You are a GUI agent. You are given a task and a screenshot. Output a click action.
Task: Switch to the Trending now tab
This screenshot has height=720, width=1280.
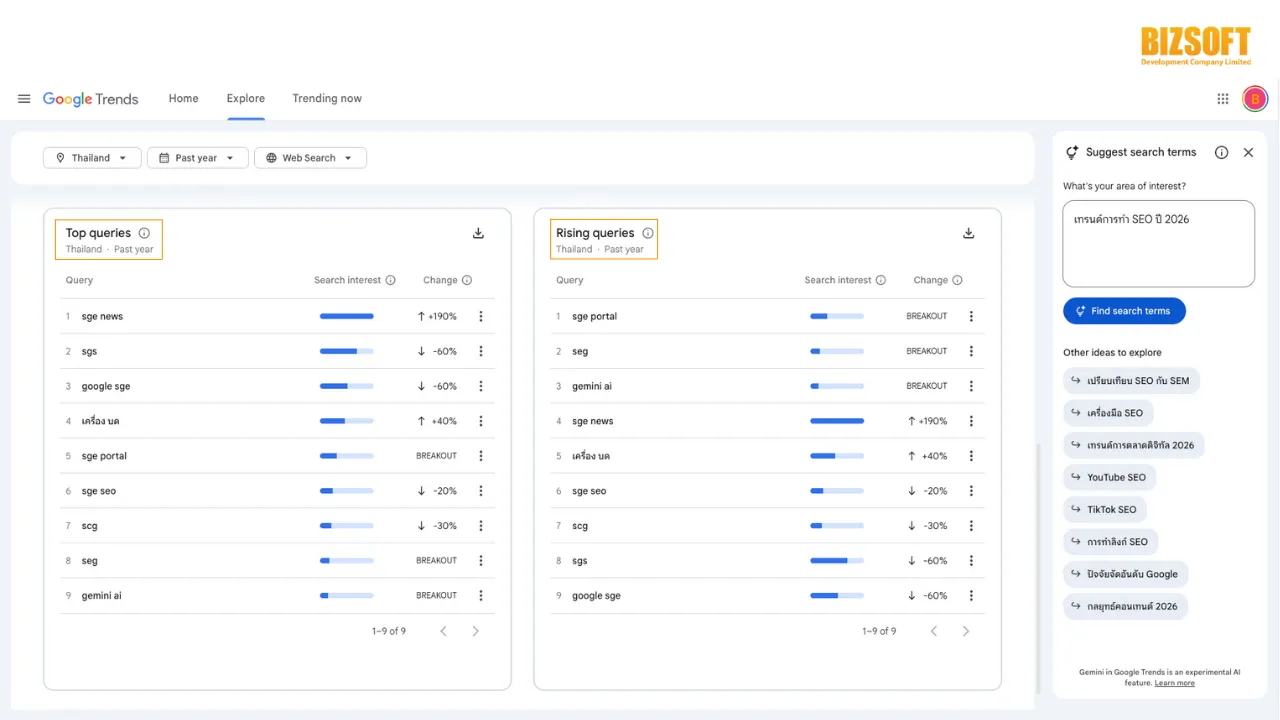326,98
